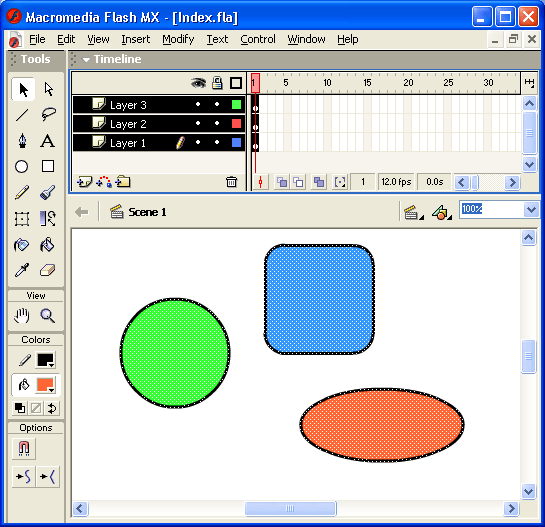Turn on Onion Skin Outlines
Viewport: 545px width, 527px height.
[298, 182]
